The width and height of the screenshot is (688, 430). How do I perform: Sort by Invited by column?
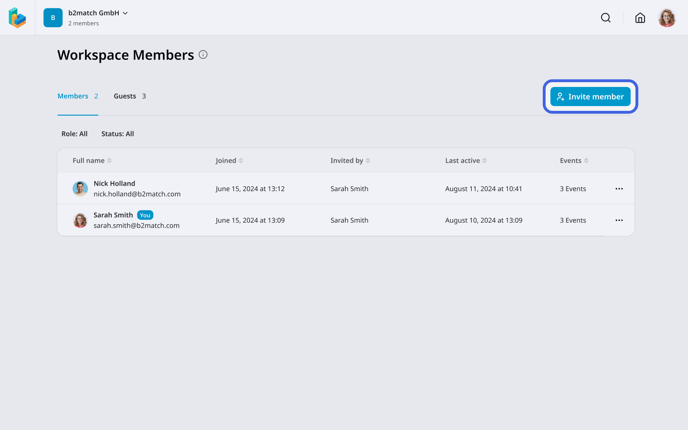coord(350,161)
